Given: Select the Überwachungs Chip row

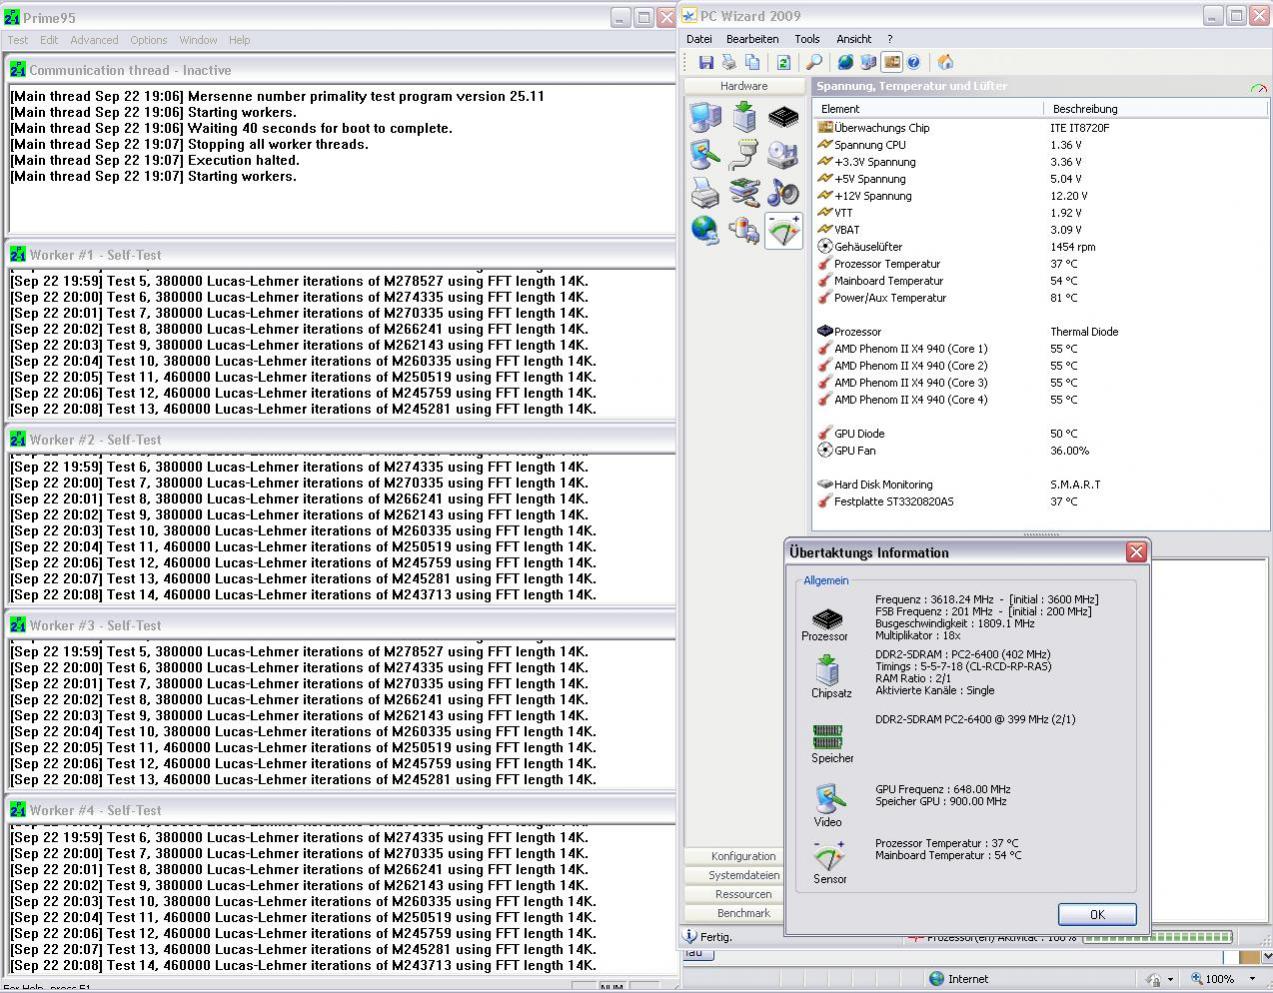Looking at the screenshot, I should point(1040,127).
